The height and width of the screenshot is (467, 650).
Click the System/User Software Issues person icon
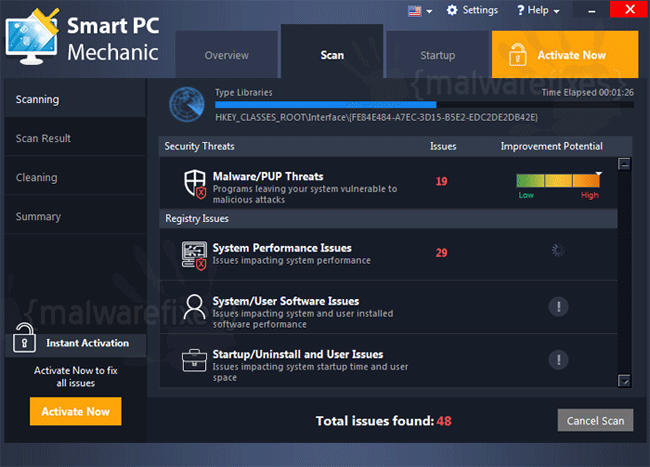tap(194, 307)
